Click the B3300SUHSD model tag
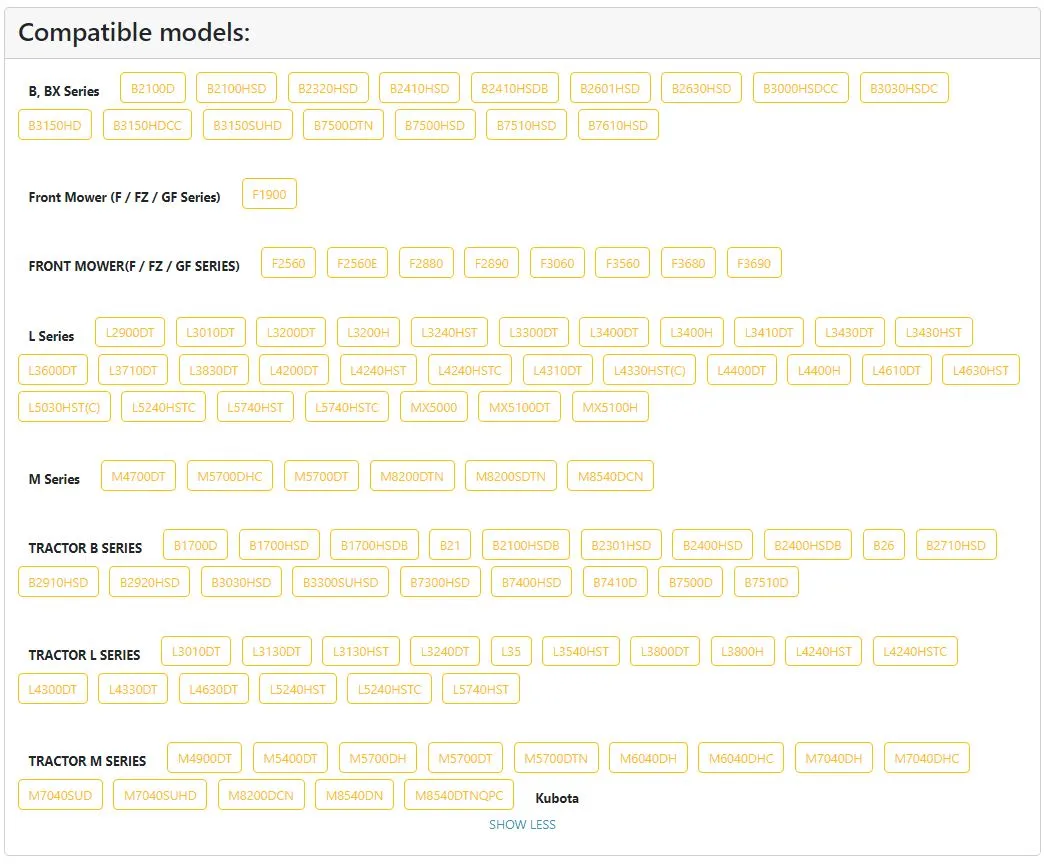Viewport: 1044px width, 864px height. [x=340, y=583]
